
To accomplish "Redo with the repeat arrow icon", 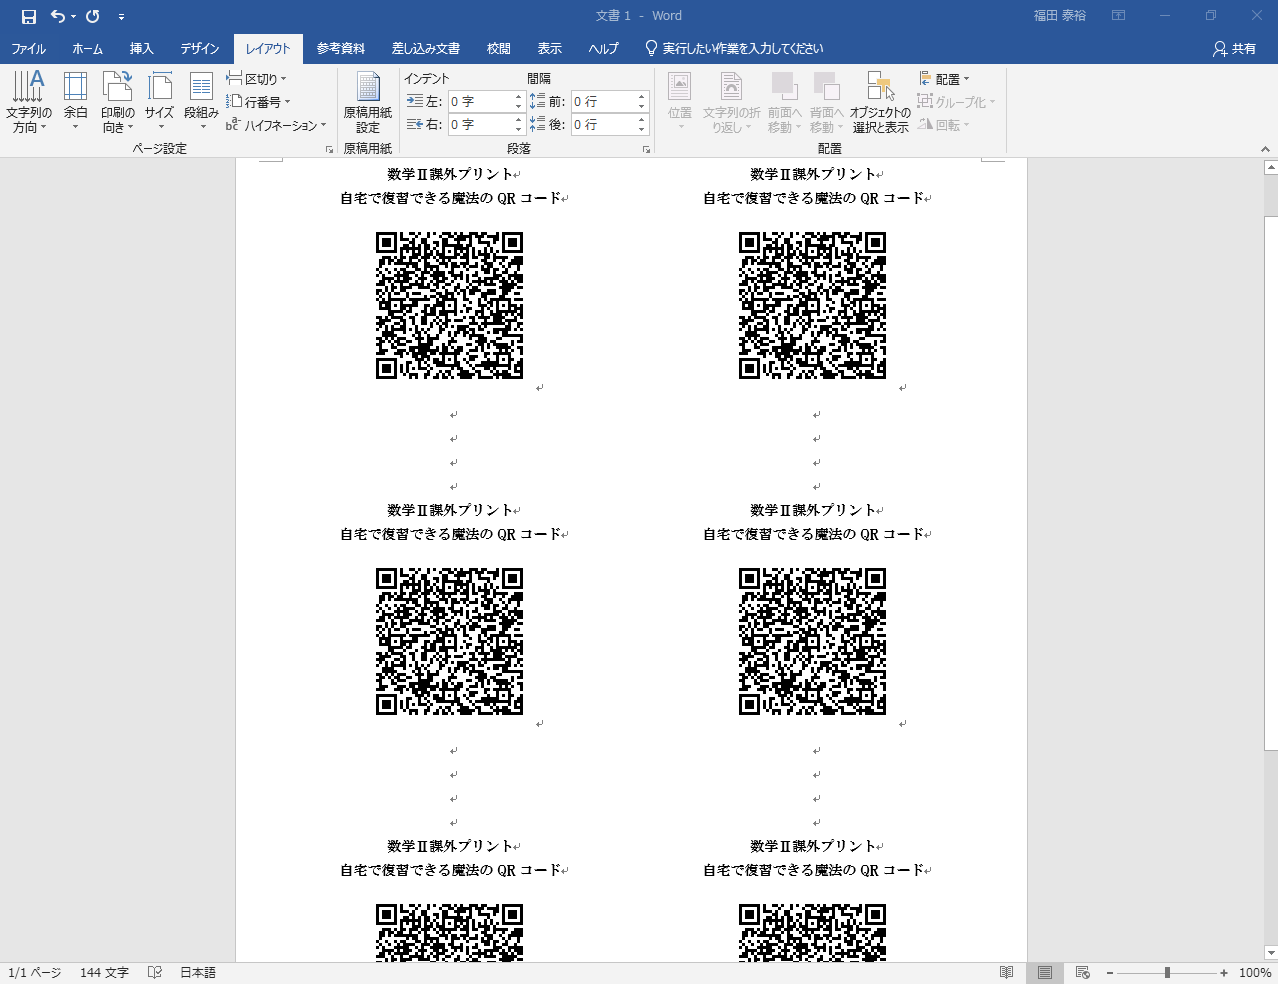I will (93, 16).
